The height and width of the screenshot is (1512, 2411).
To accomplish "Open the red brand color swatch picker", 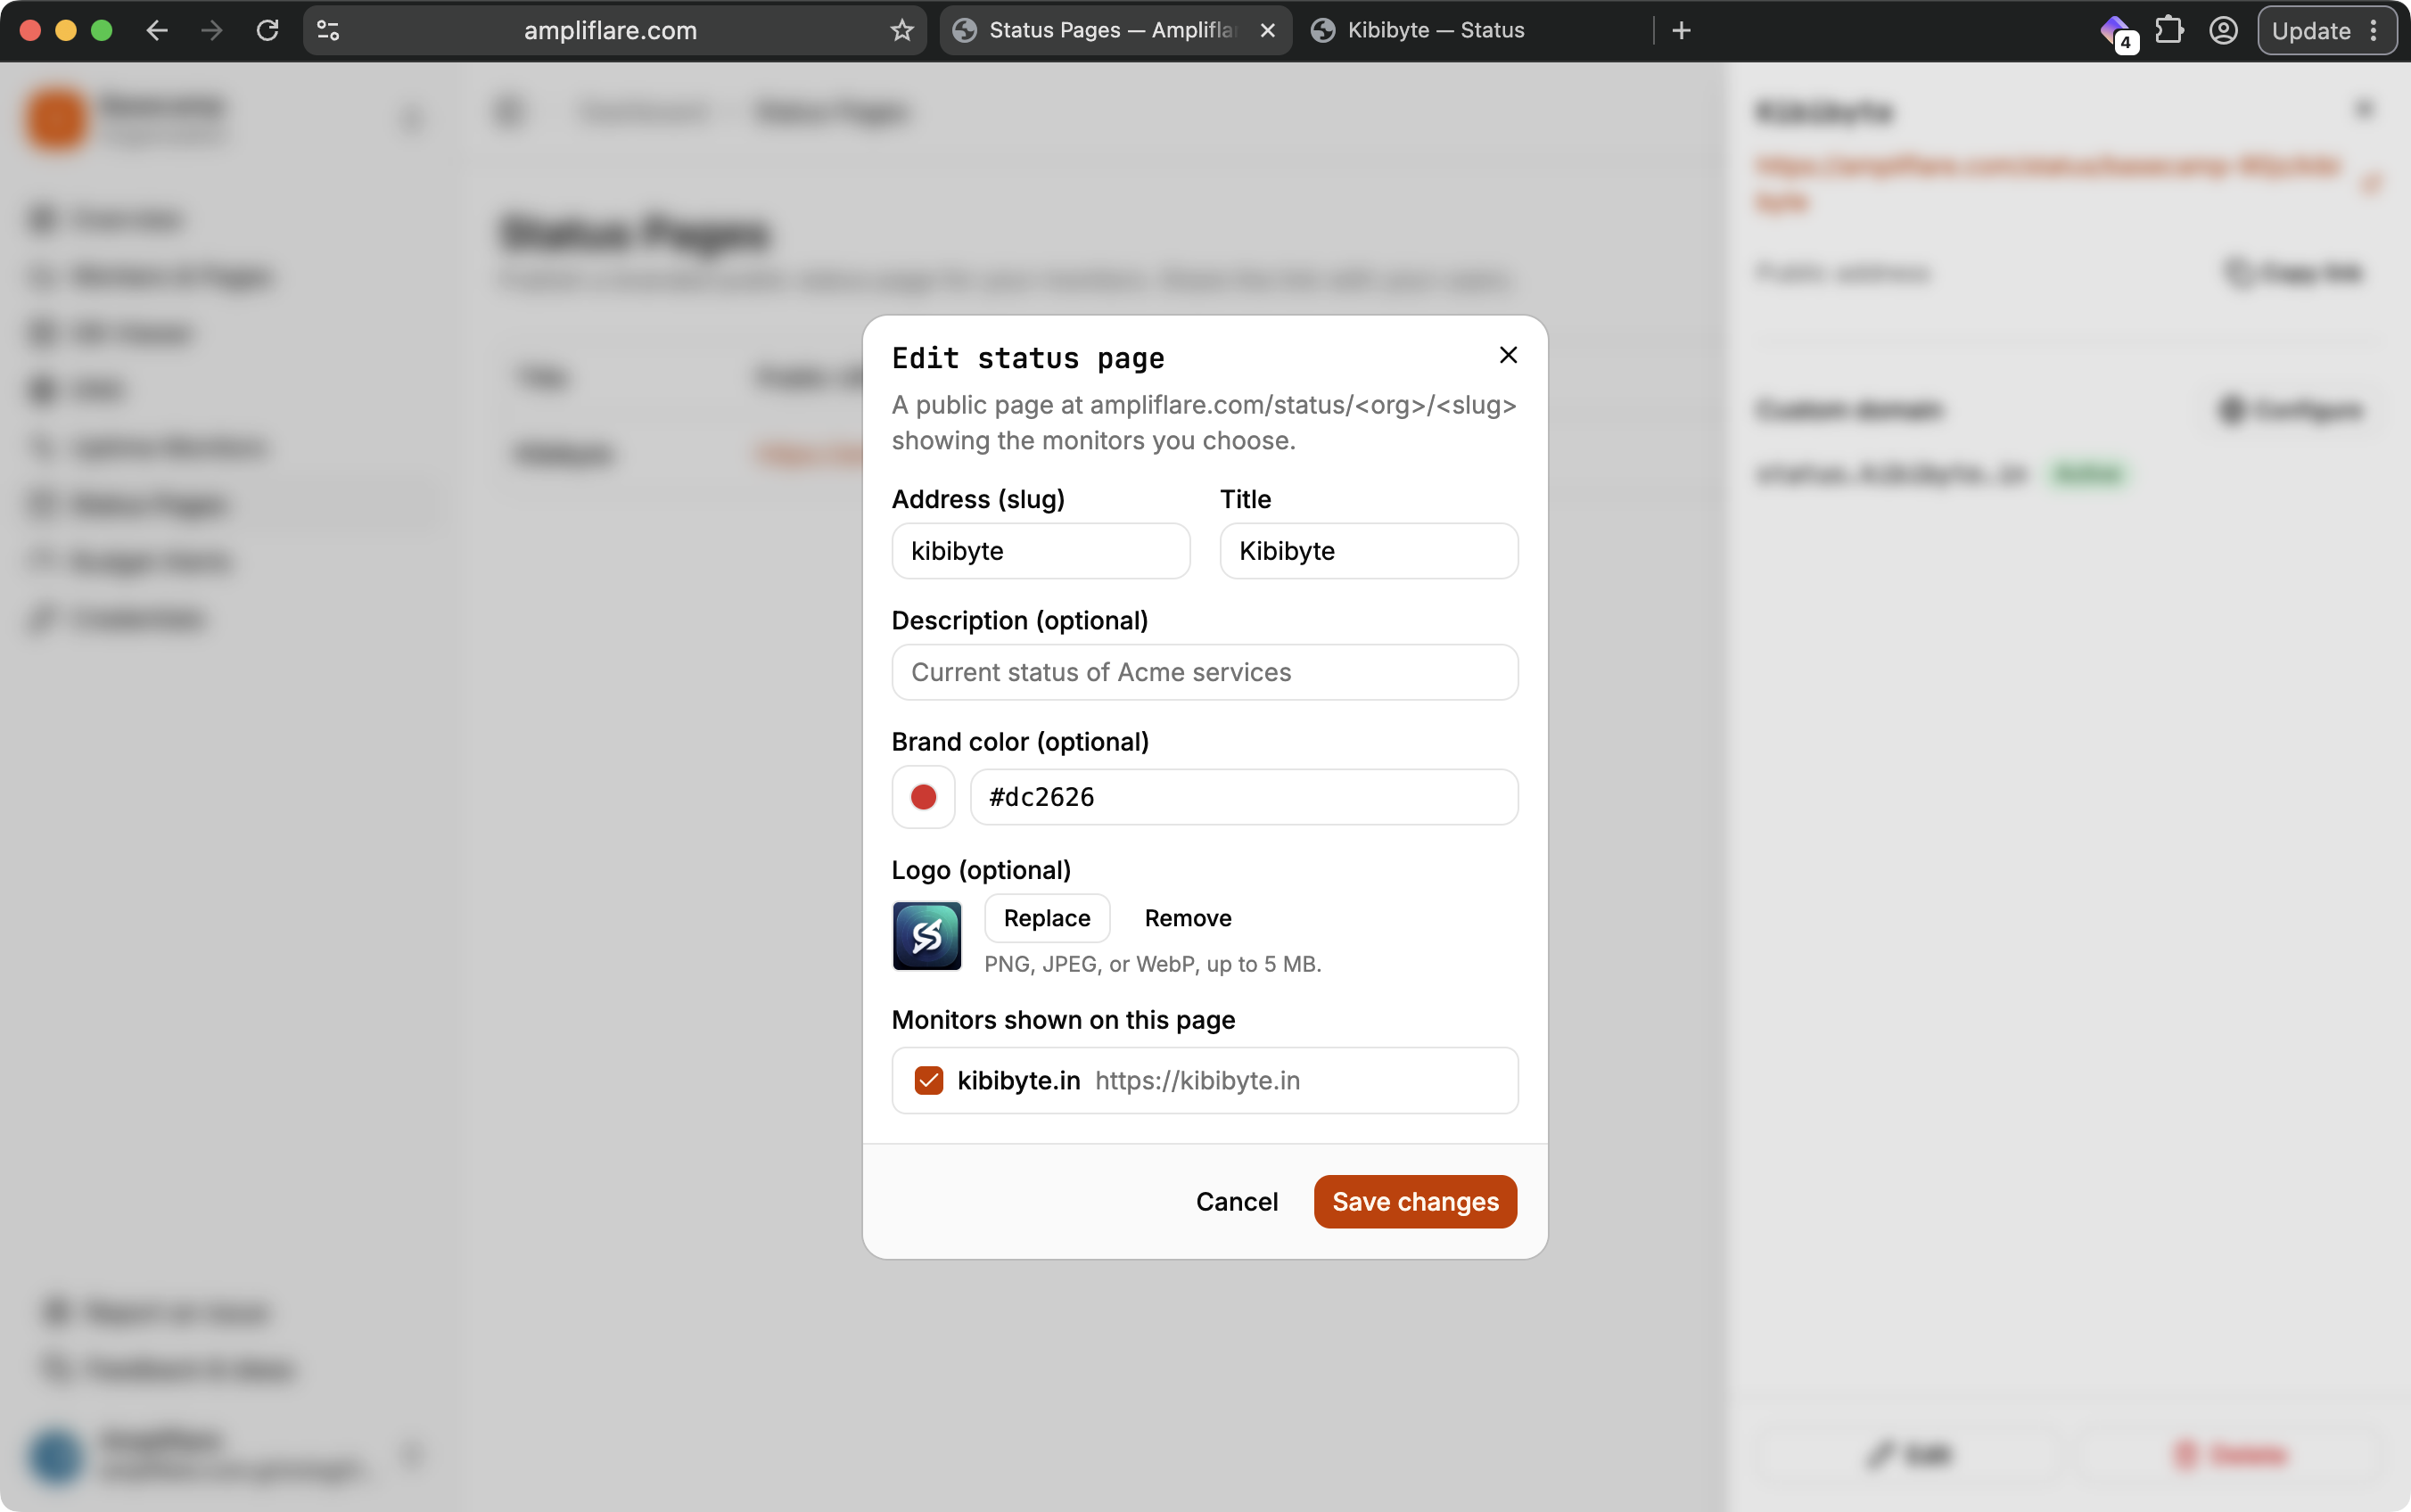I will 923,797.
